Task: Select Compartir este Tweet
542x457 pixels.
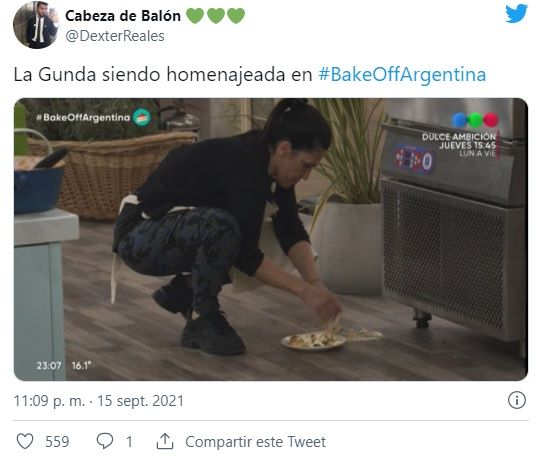Action: coord(255,442)
